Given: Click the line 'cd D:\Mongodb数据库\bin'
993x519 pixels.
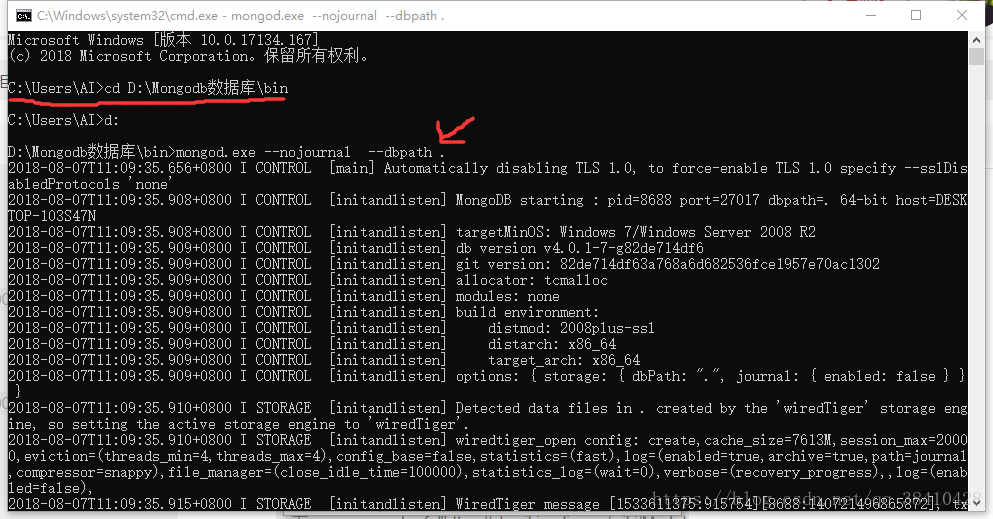Looking at the screenshot, I should (196, 88).
